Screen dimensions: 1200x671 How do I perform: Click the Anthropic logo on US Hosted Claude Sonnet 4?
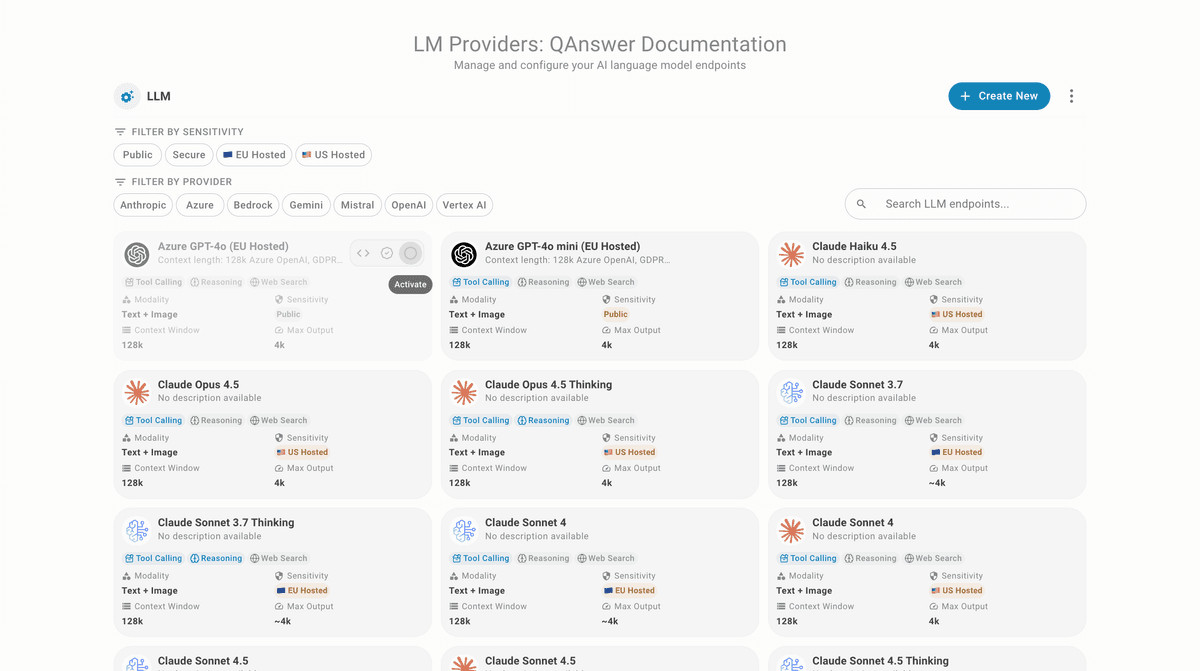pyautogui.click(x=791, y=530)
